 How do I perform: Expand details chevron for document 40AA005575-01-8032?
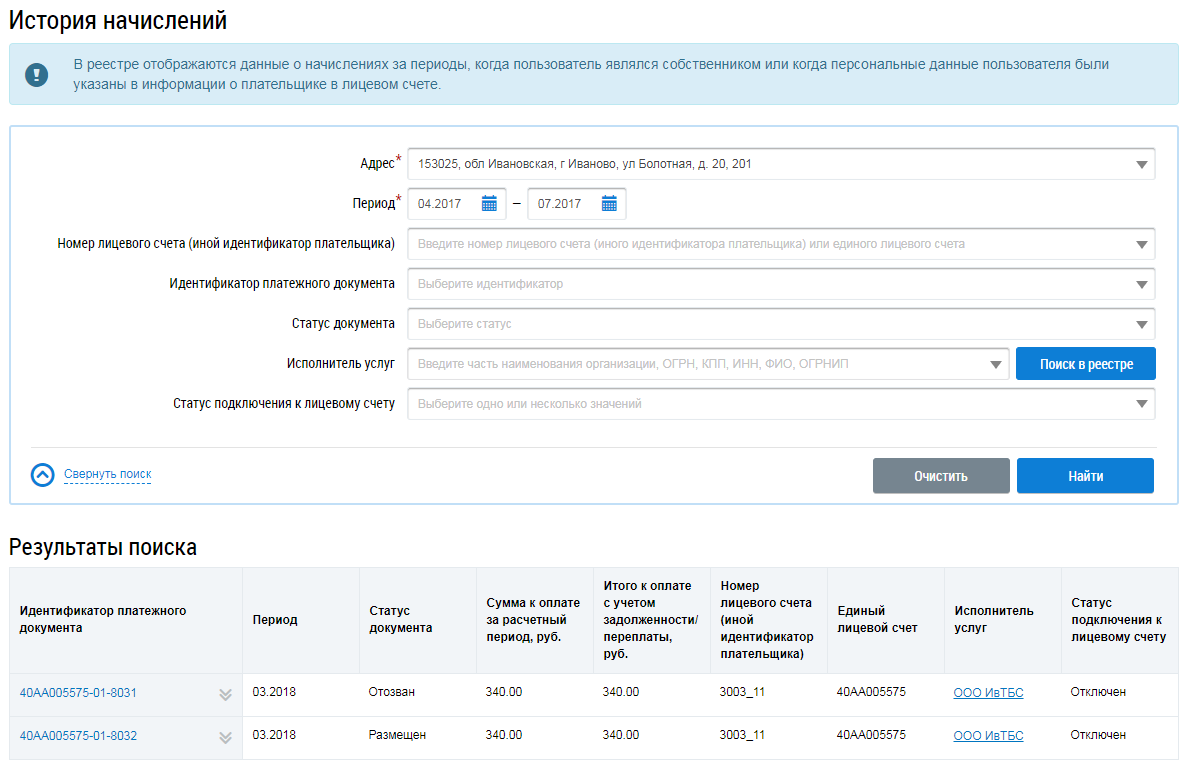[x=225, y=737]
